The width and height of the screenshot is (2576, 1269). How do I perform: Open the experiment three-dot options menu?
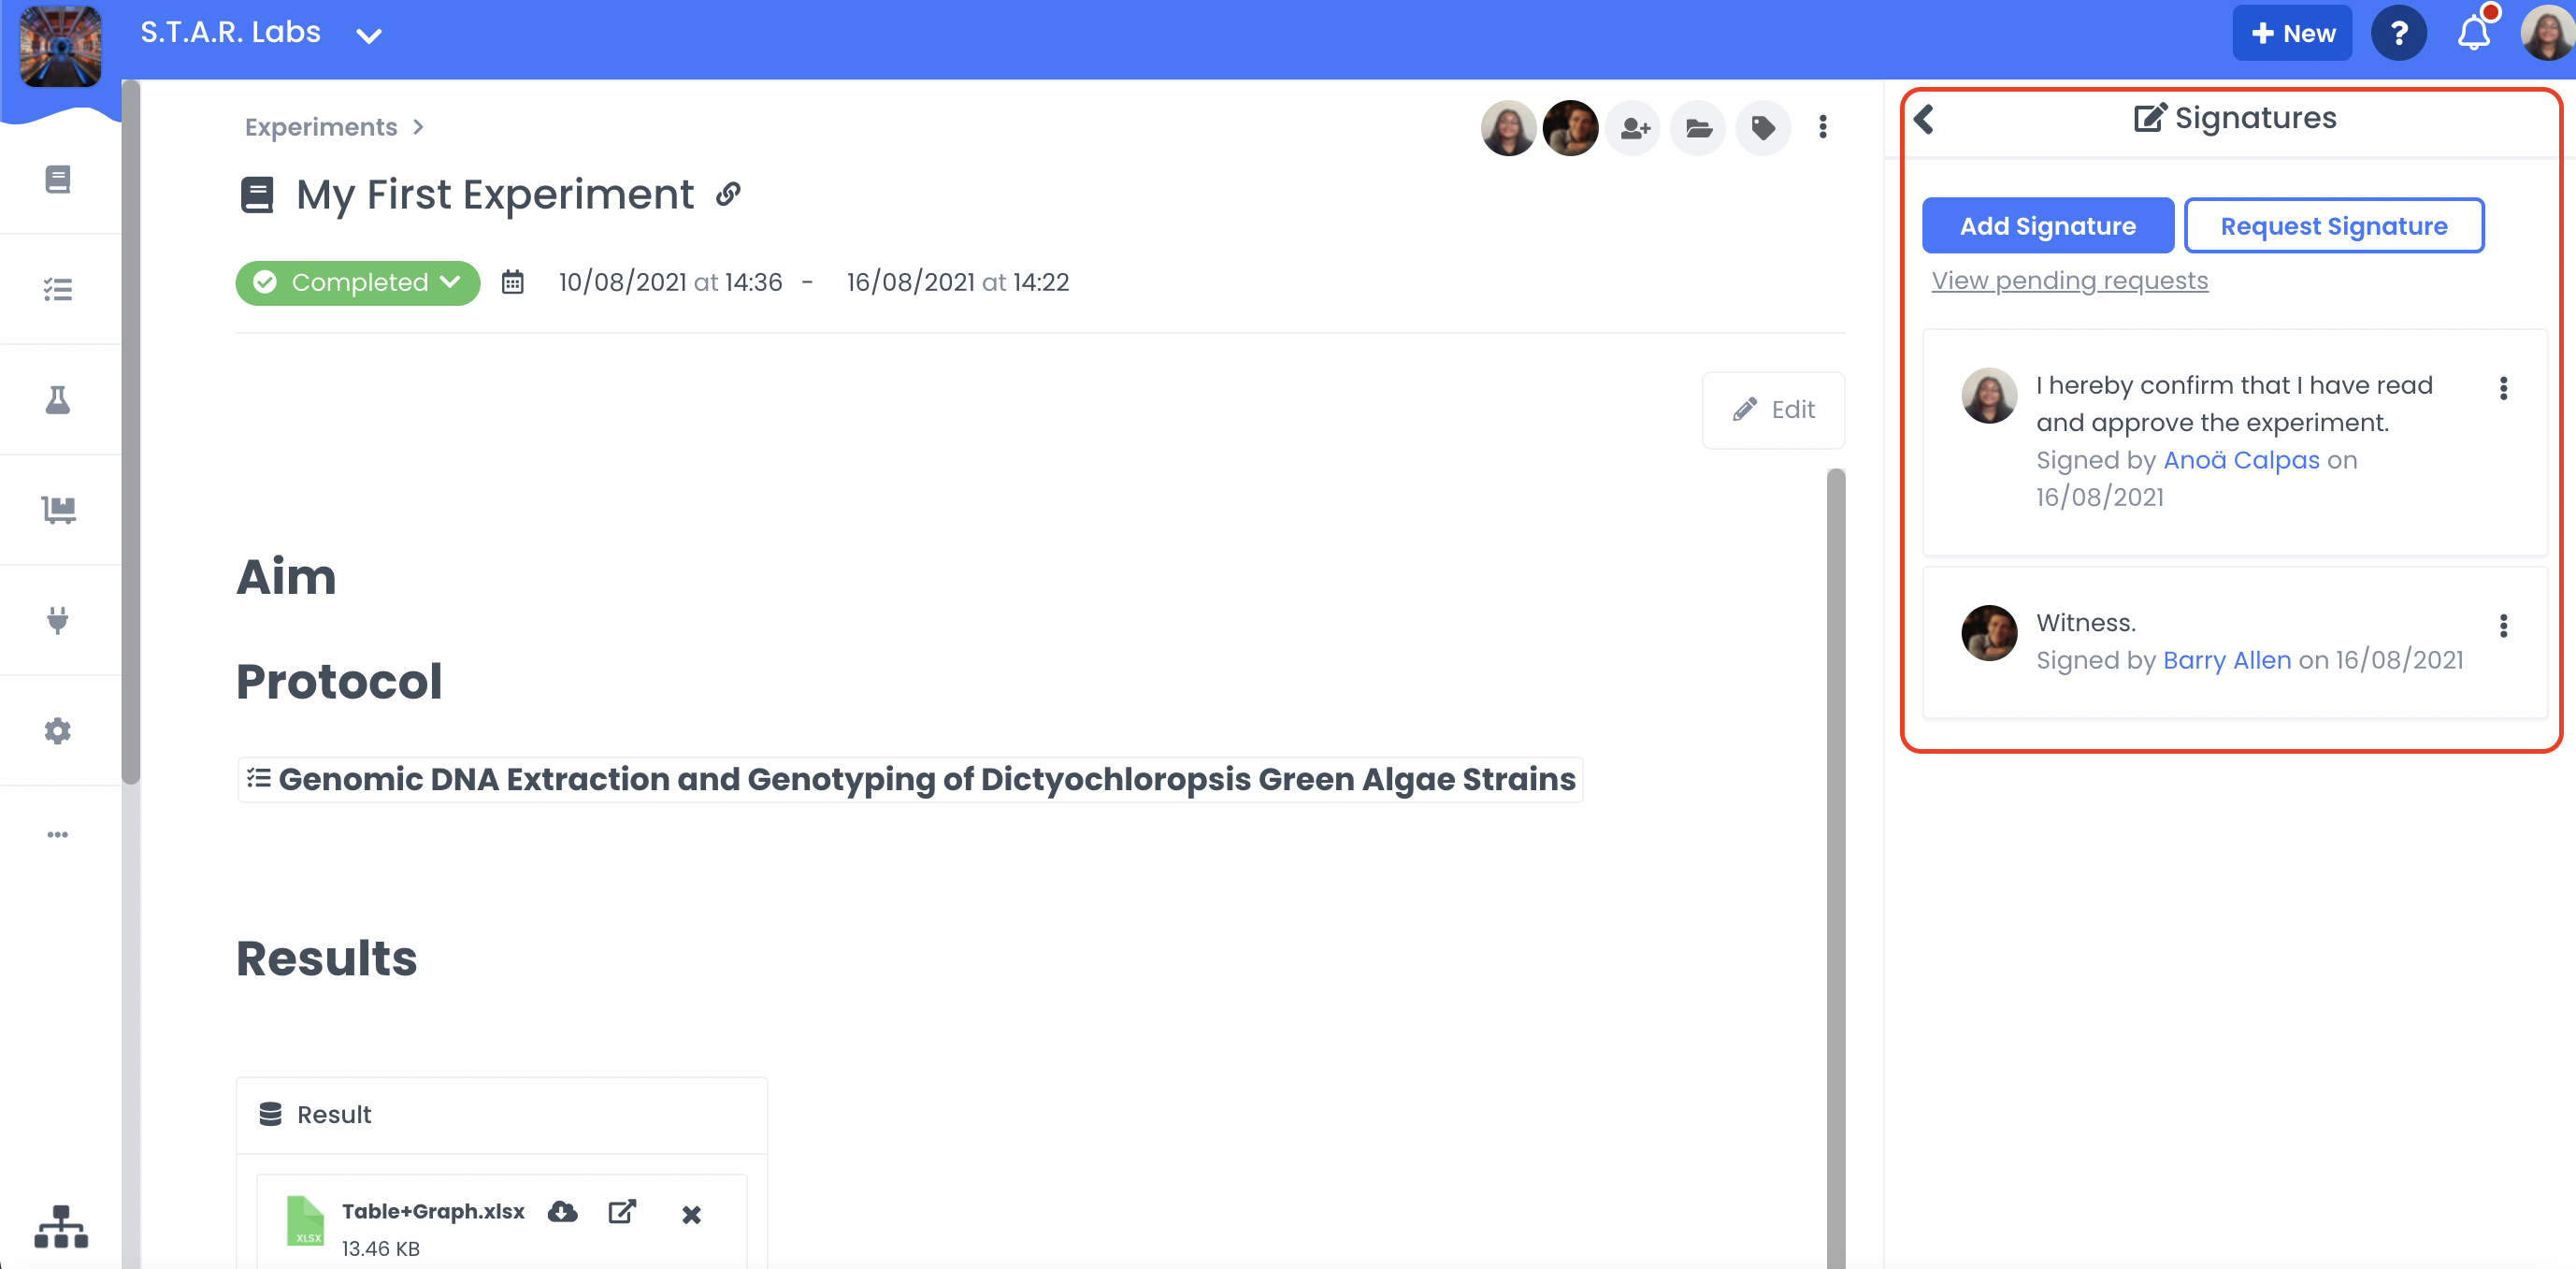click(x=1822, y=127)
